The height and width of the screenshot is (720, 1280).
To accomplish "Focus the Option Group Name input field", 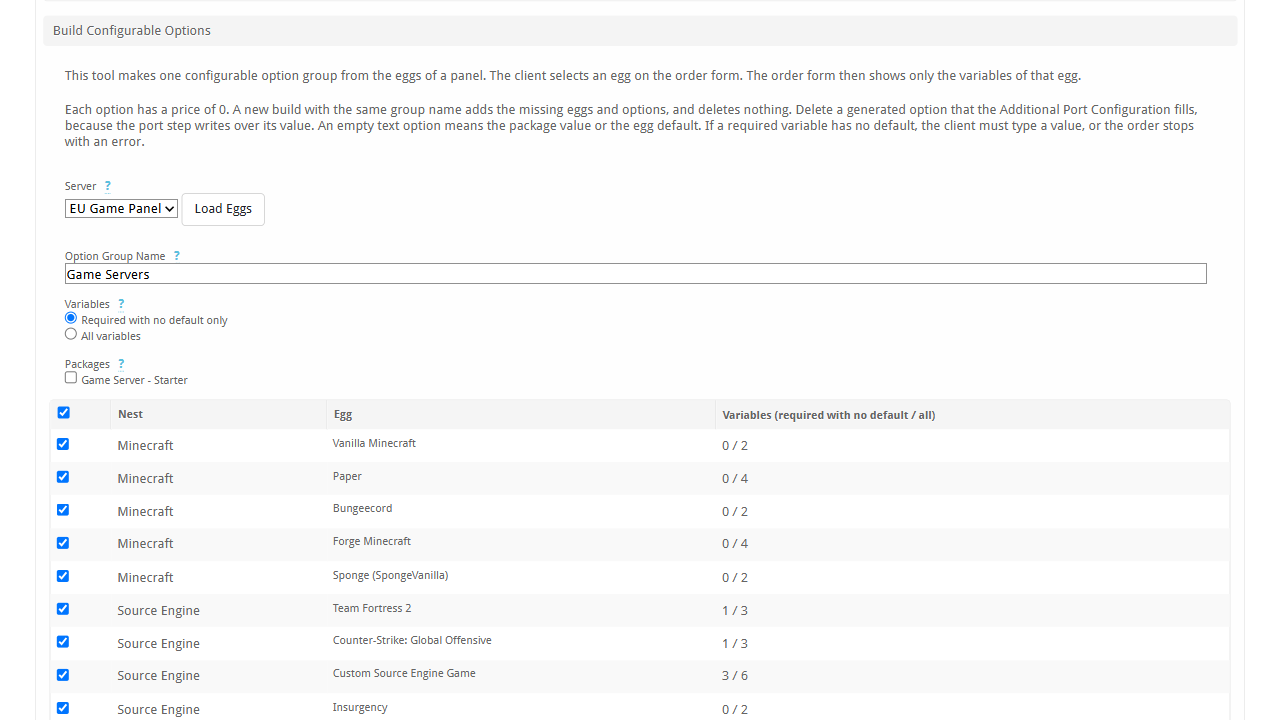I will 636,274.
